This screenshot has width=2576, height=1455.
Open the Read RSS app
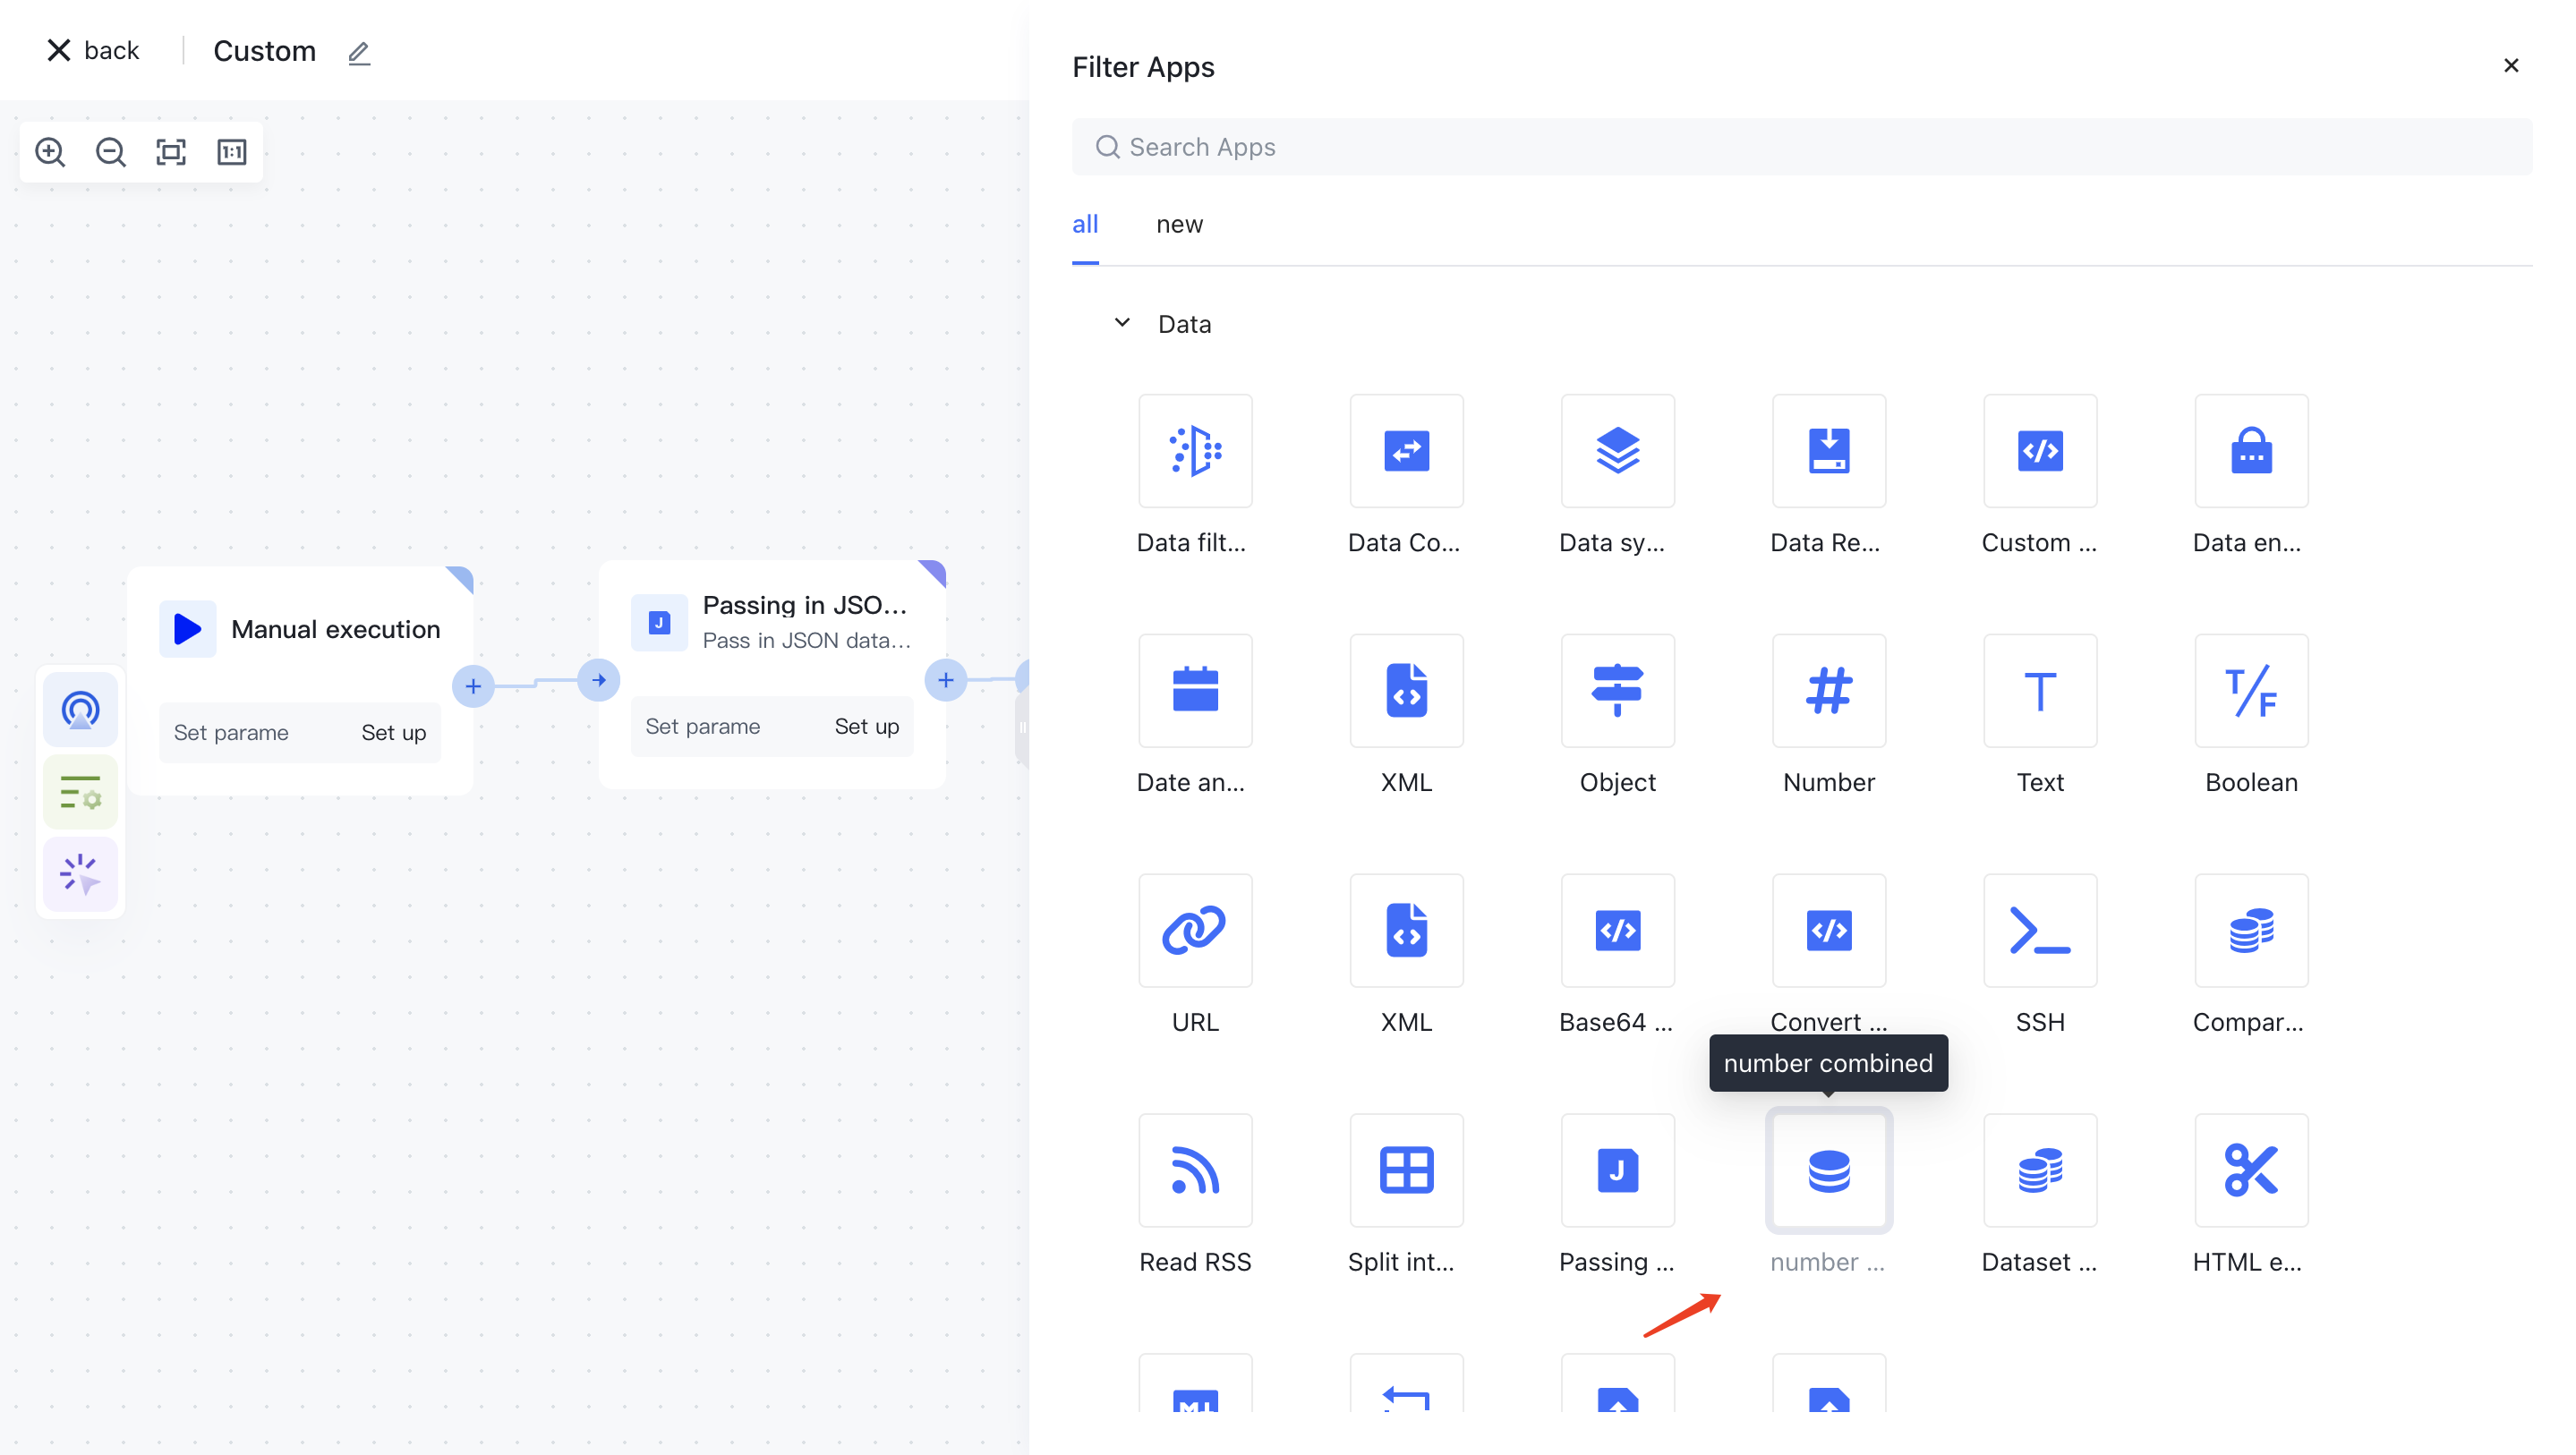(x=1195, y=1171)
